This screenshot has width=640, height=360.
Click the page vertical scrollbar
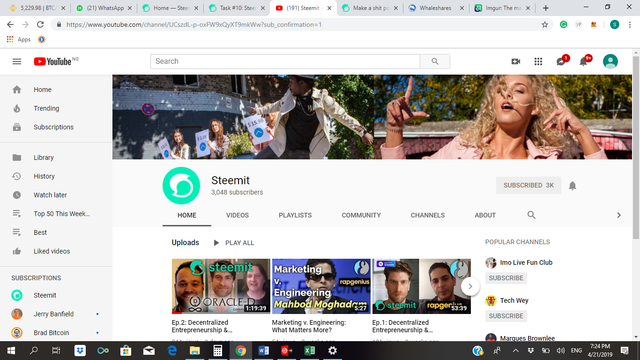(636, 147)
